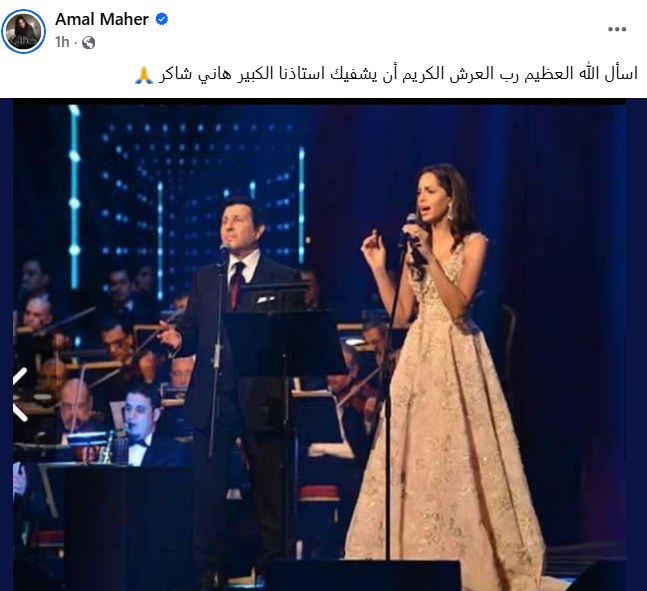Open Amal Maher's circular profile picture
The width and height of the screenshot is (647, 591).
(23, 31)
